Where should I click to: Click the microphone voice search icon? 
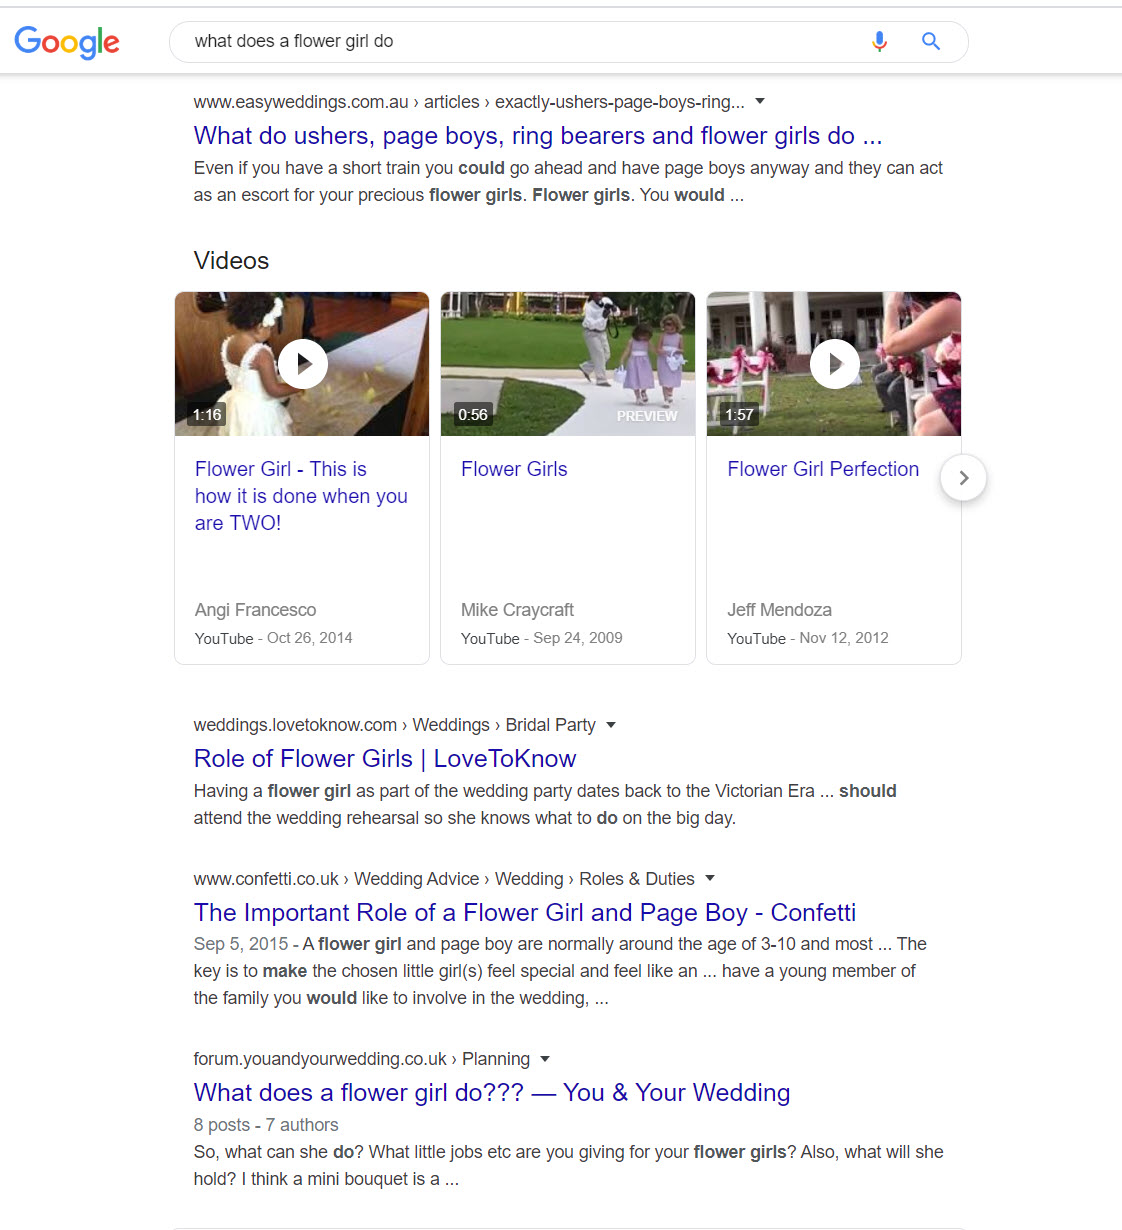879,41
